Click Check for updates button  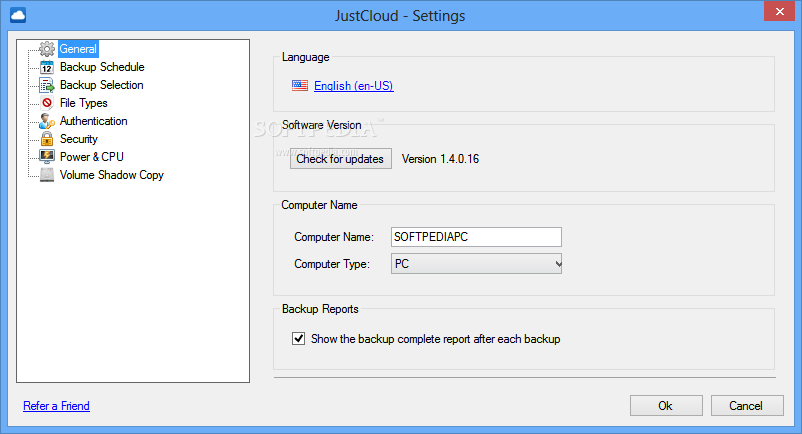coord(341,159)
